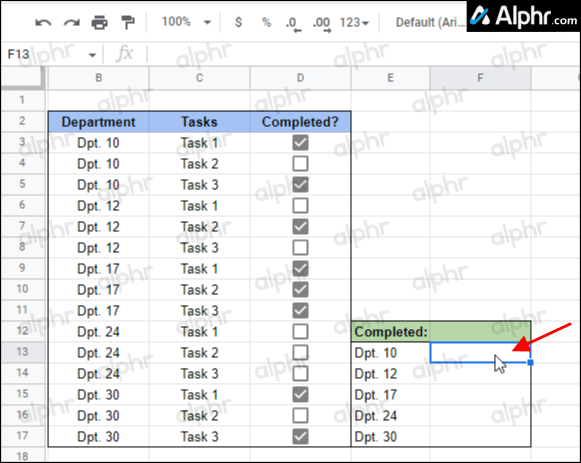Viewport: 581px width, 463px height.
Task: Increase decimal places button
Action: [322, 24]
